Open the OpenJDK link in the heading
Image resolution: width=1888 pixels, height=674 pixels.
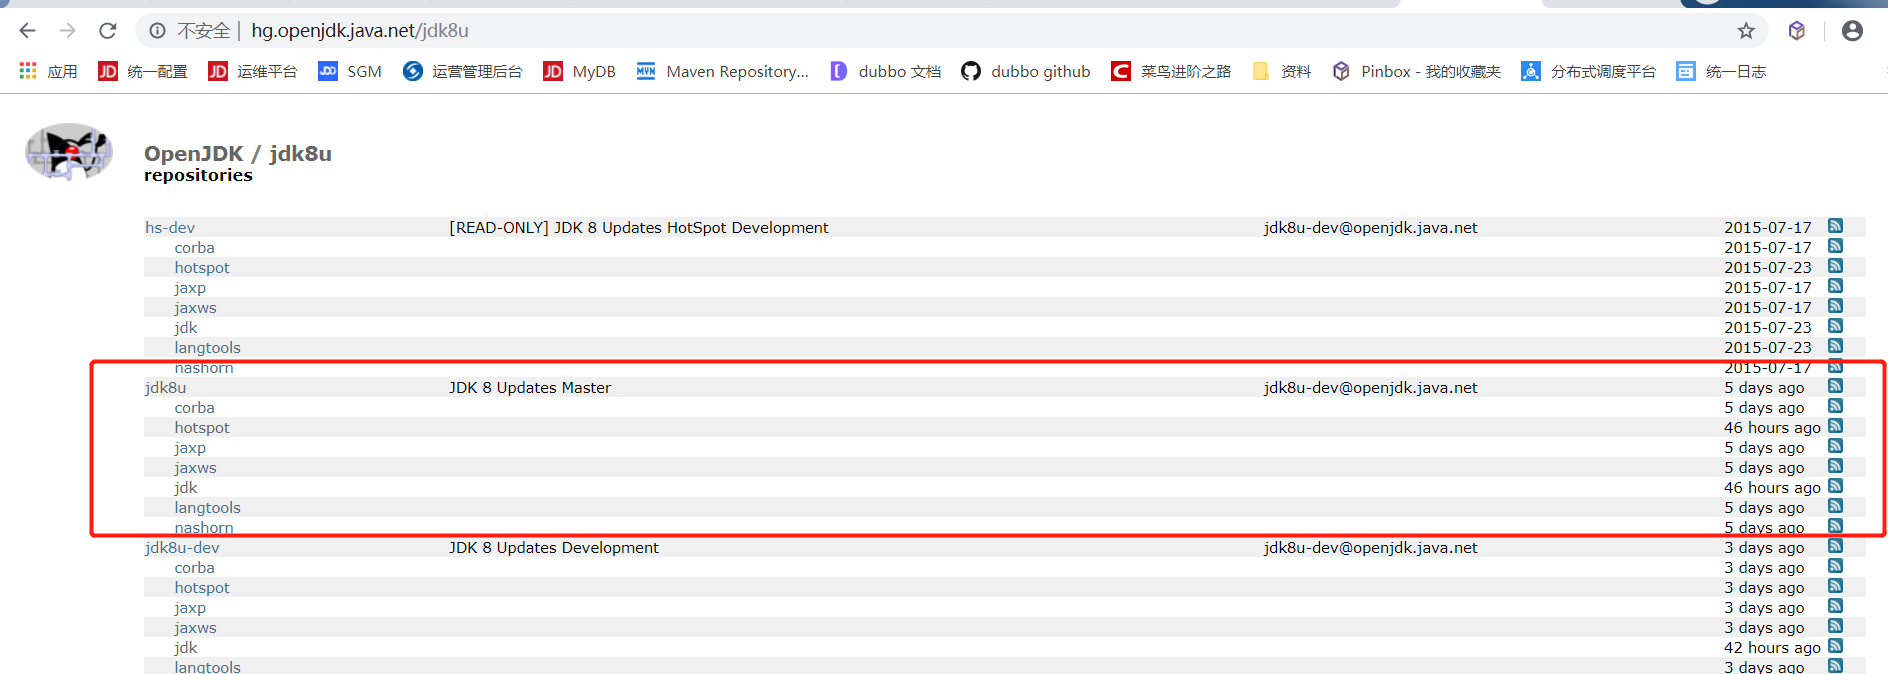(193, 154)
